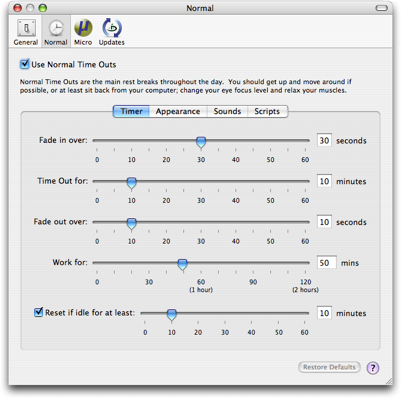
Task: Click the Fade in seconds text field
Action: (x=324, y=140)
